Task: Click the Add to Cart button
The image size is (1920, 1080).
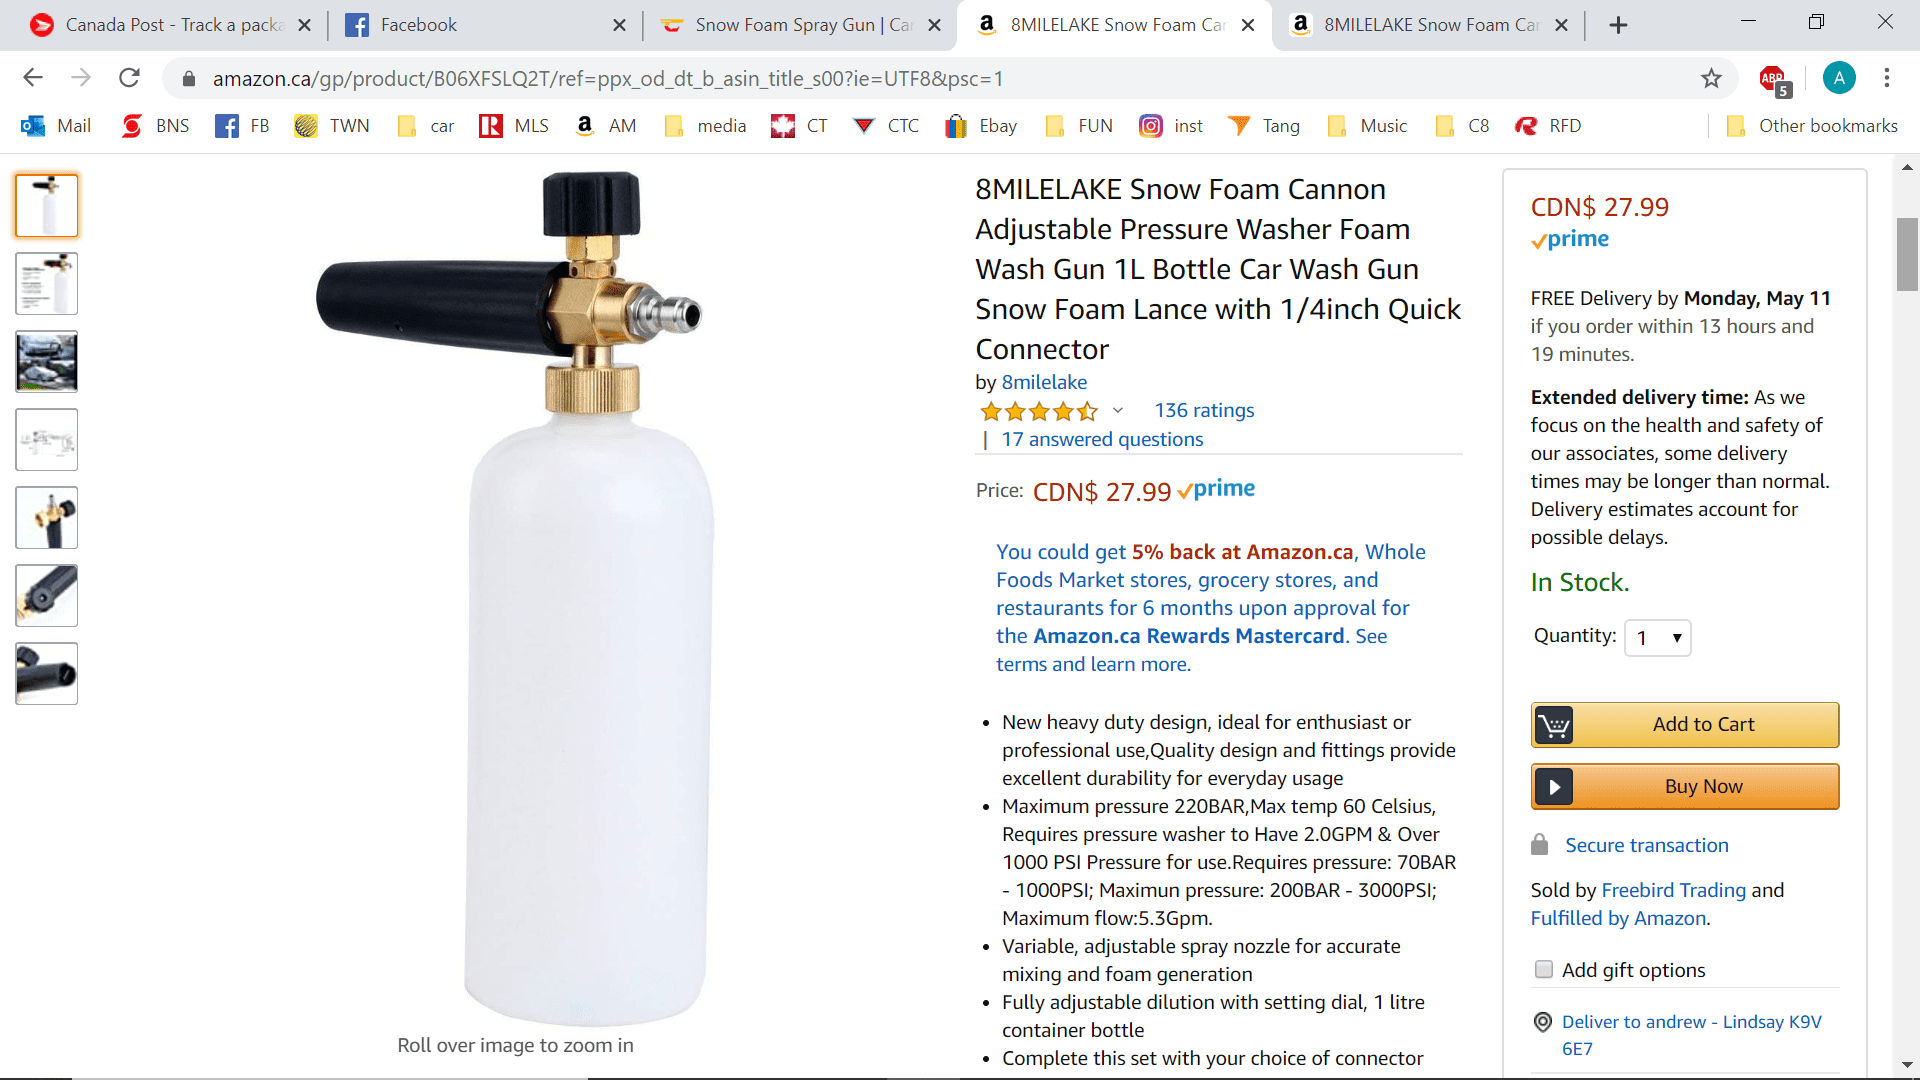Action: (x=1684, y=724)
